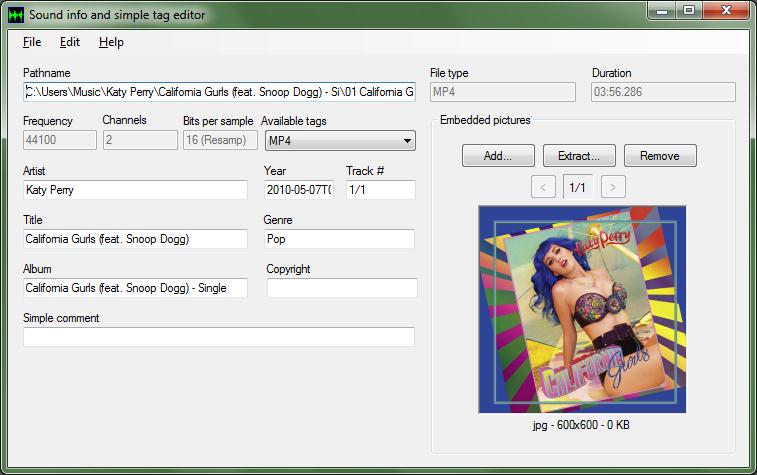Click the Add... picture button
The width and height of the screenshot is (757, 475).
click(498, 156)
